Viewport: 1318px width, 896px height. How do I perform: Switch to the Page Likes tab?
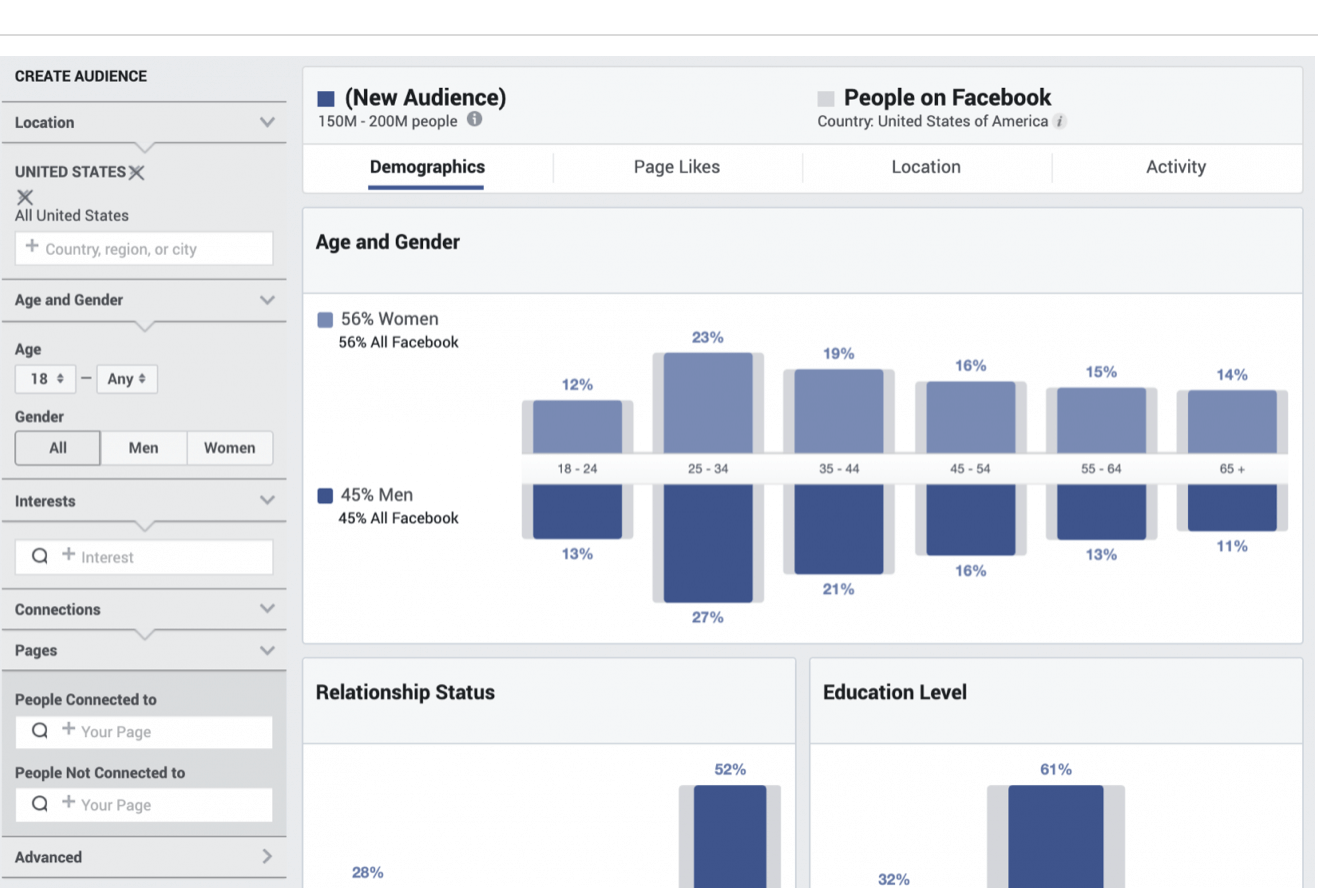pos(676,167)
